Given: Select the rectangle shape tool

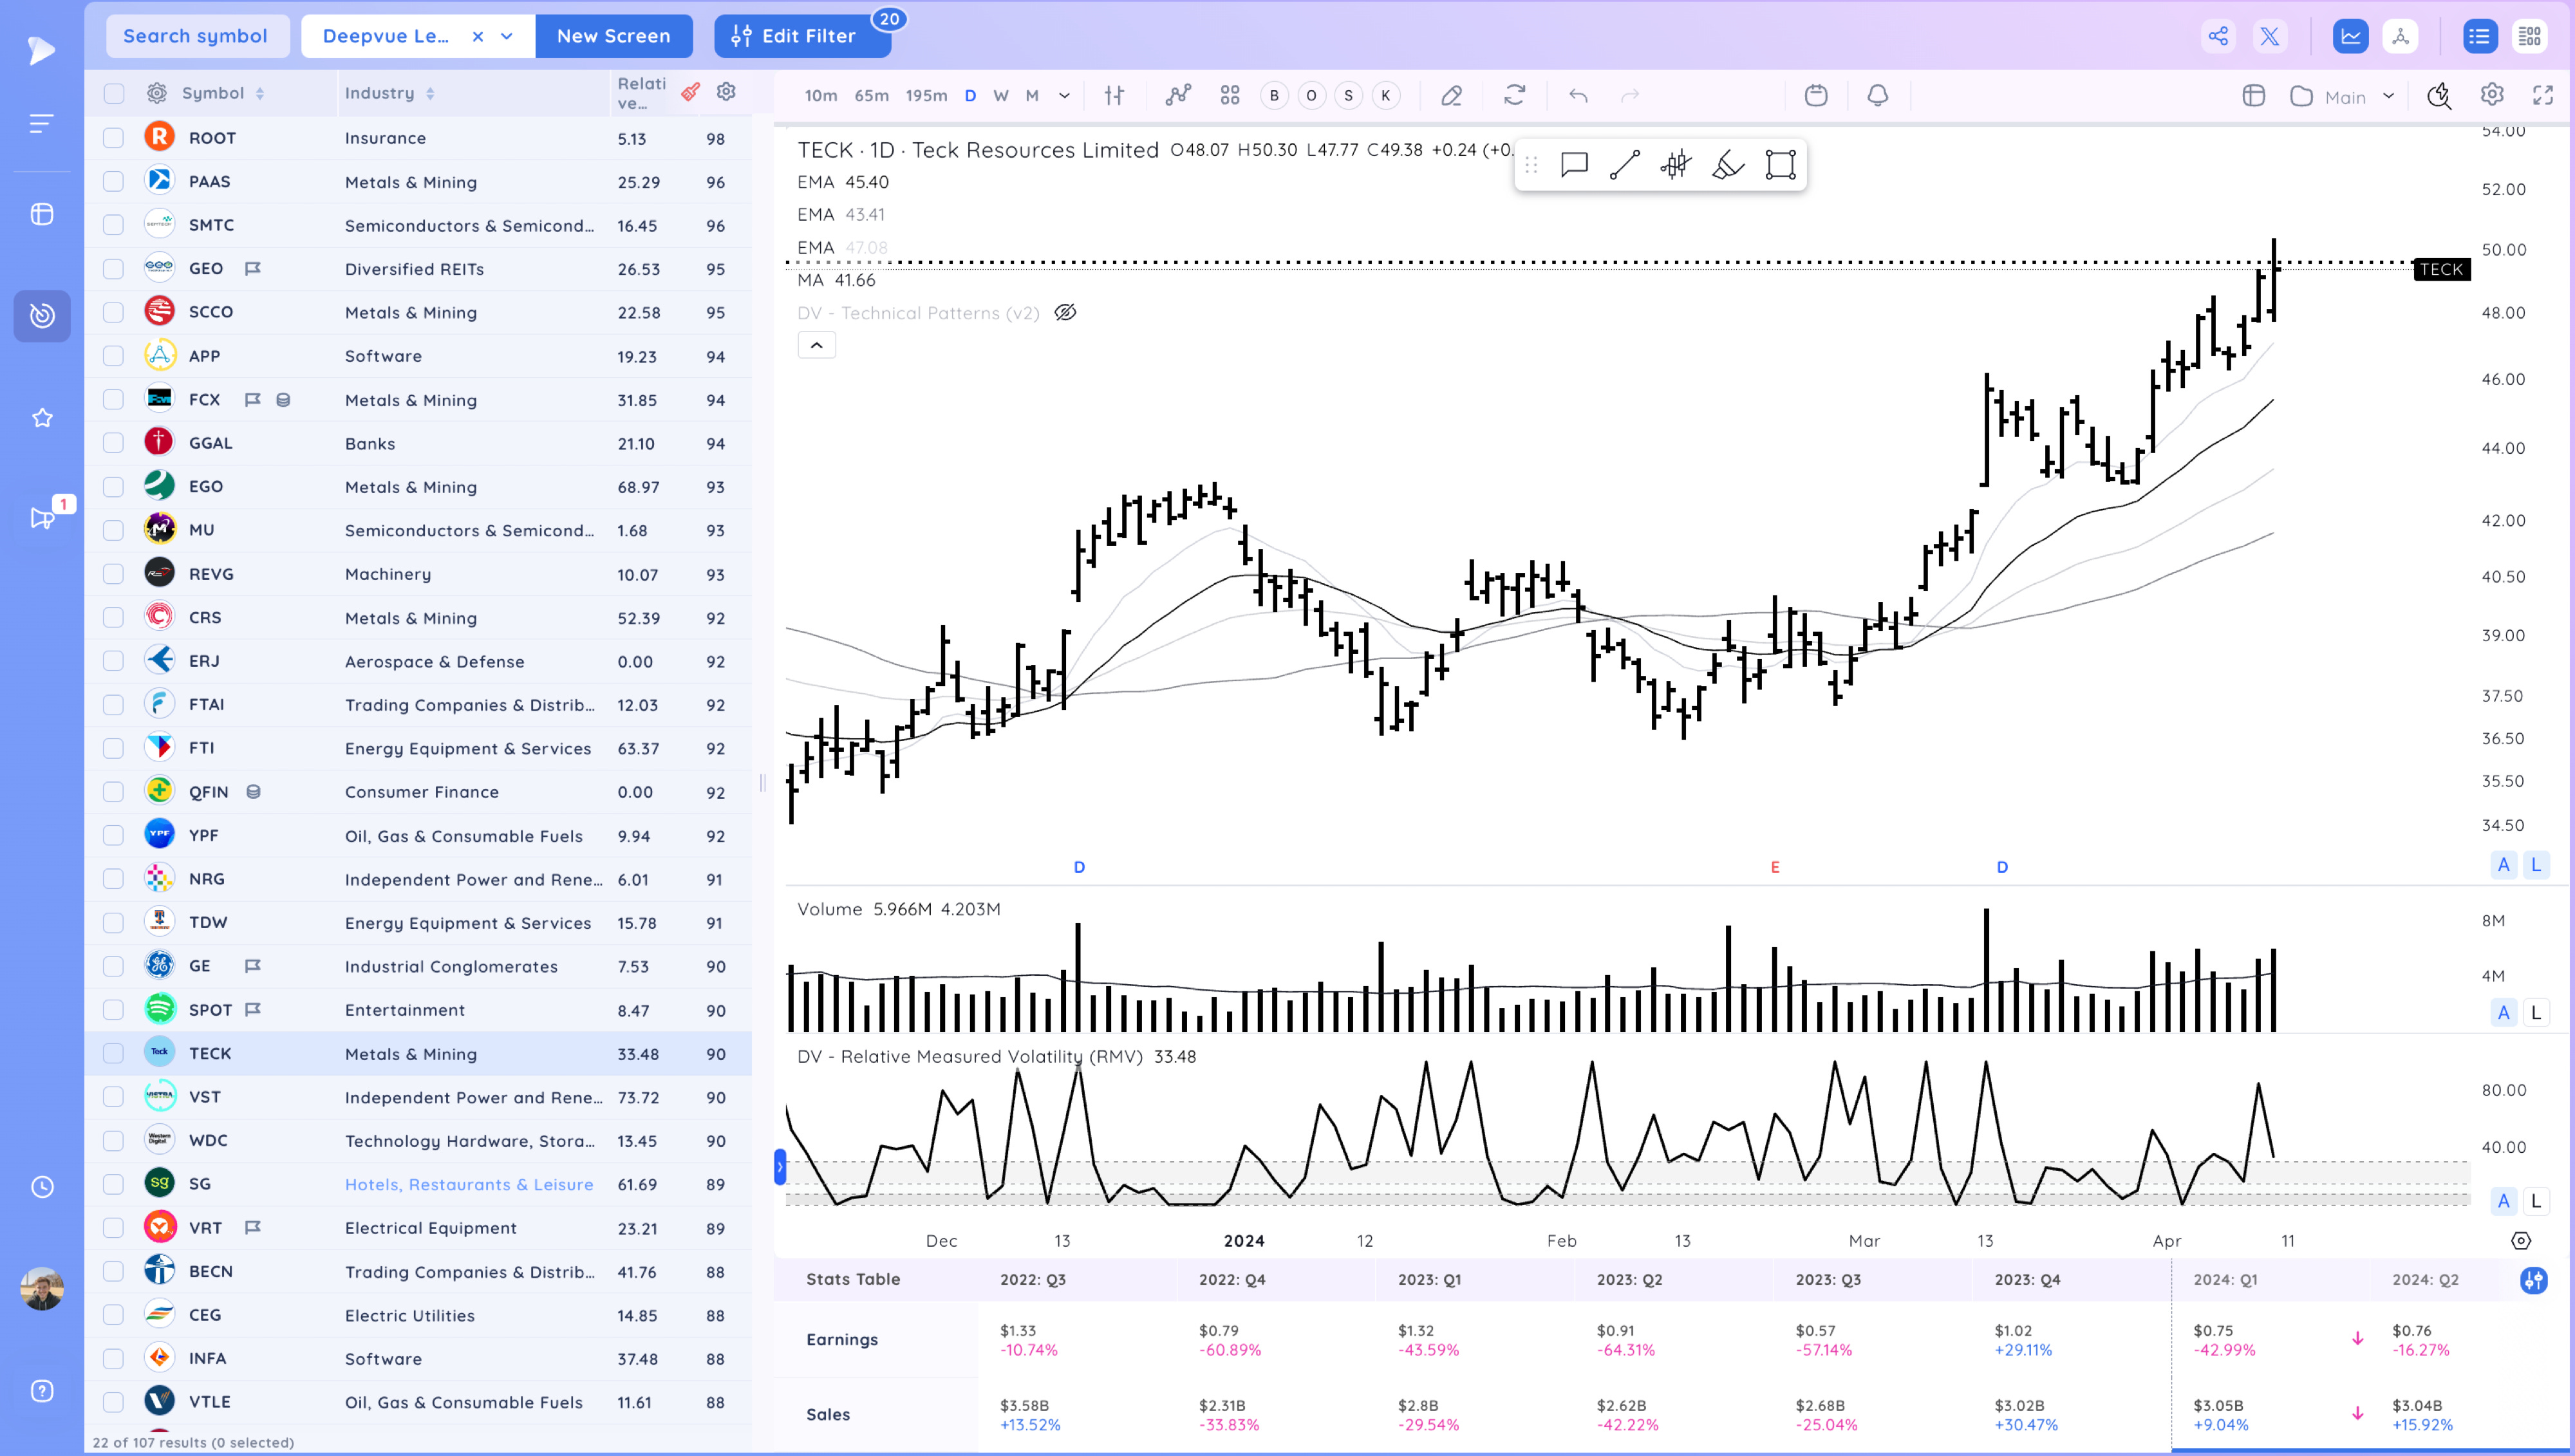Looking at the screenshot, I should point(1780,164).
